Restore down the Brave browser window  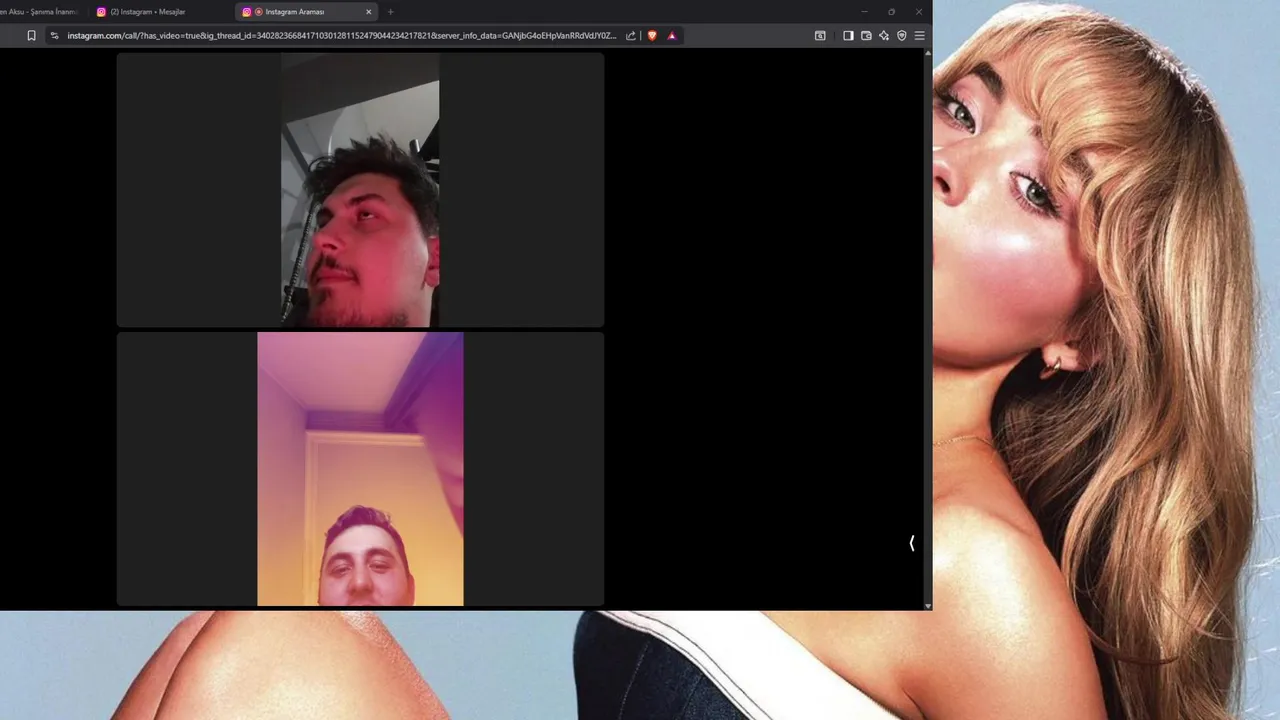pos(892,12)
